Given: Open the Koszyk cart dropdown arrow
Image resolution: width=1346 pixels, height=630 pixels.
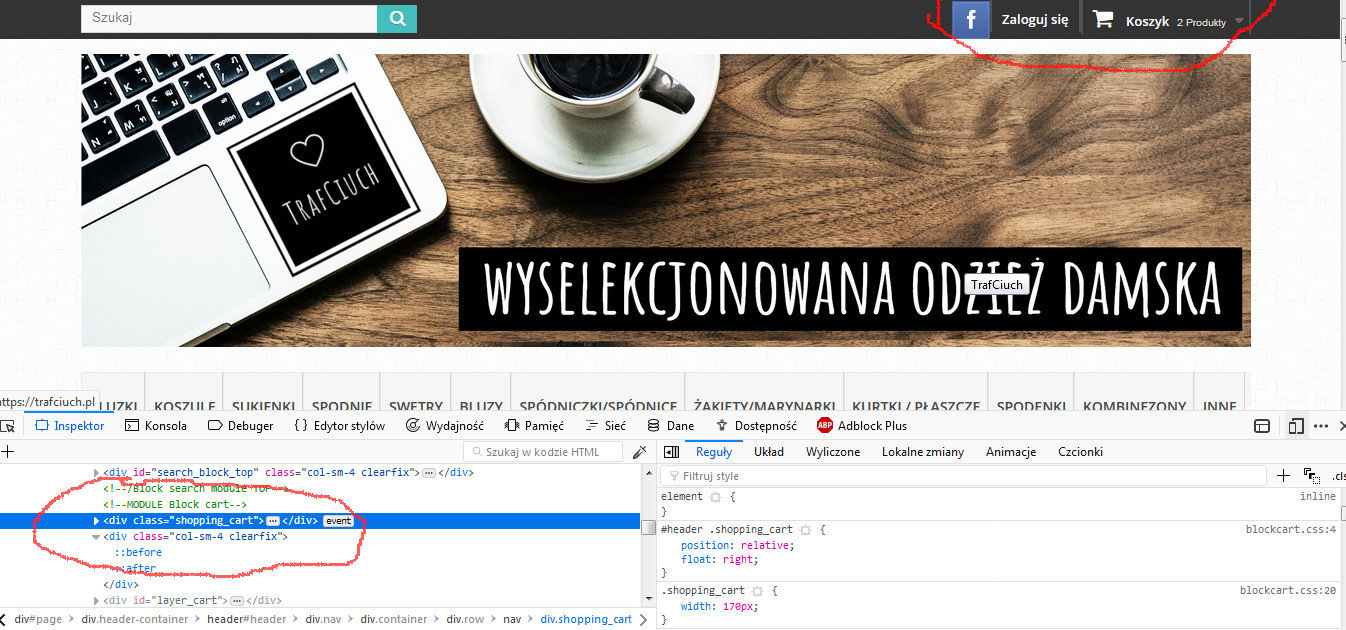Looking at the screenshot, I should pyautogui.click(x=1239, y=21).
